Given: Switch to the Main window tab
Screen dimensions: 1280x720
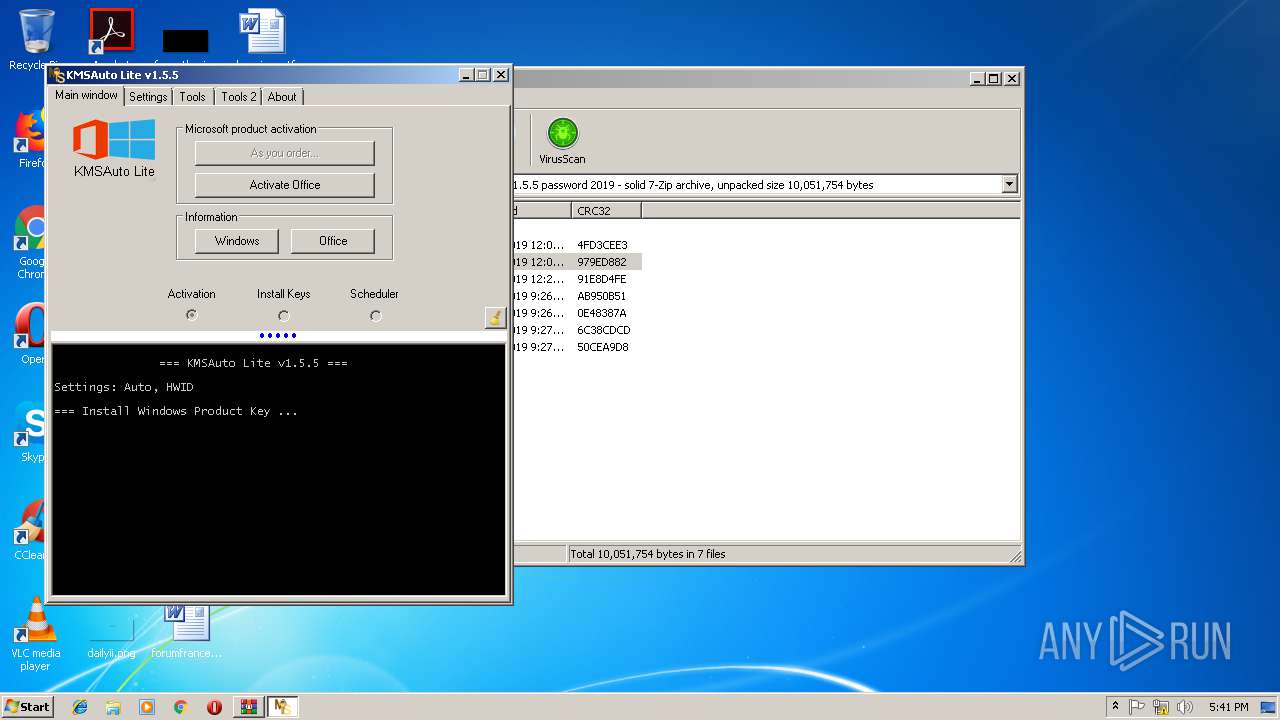Looking at the screenshot, I should (x=86, y=96).
